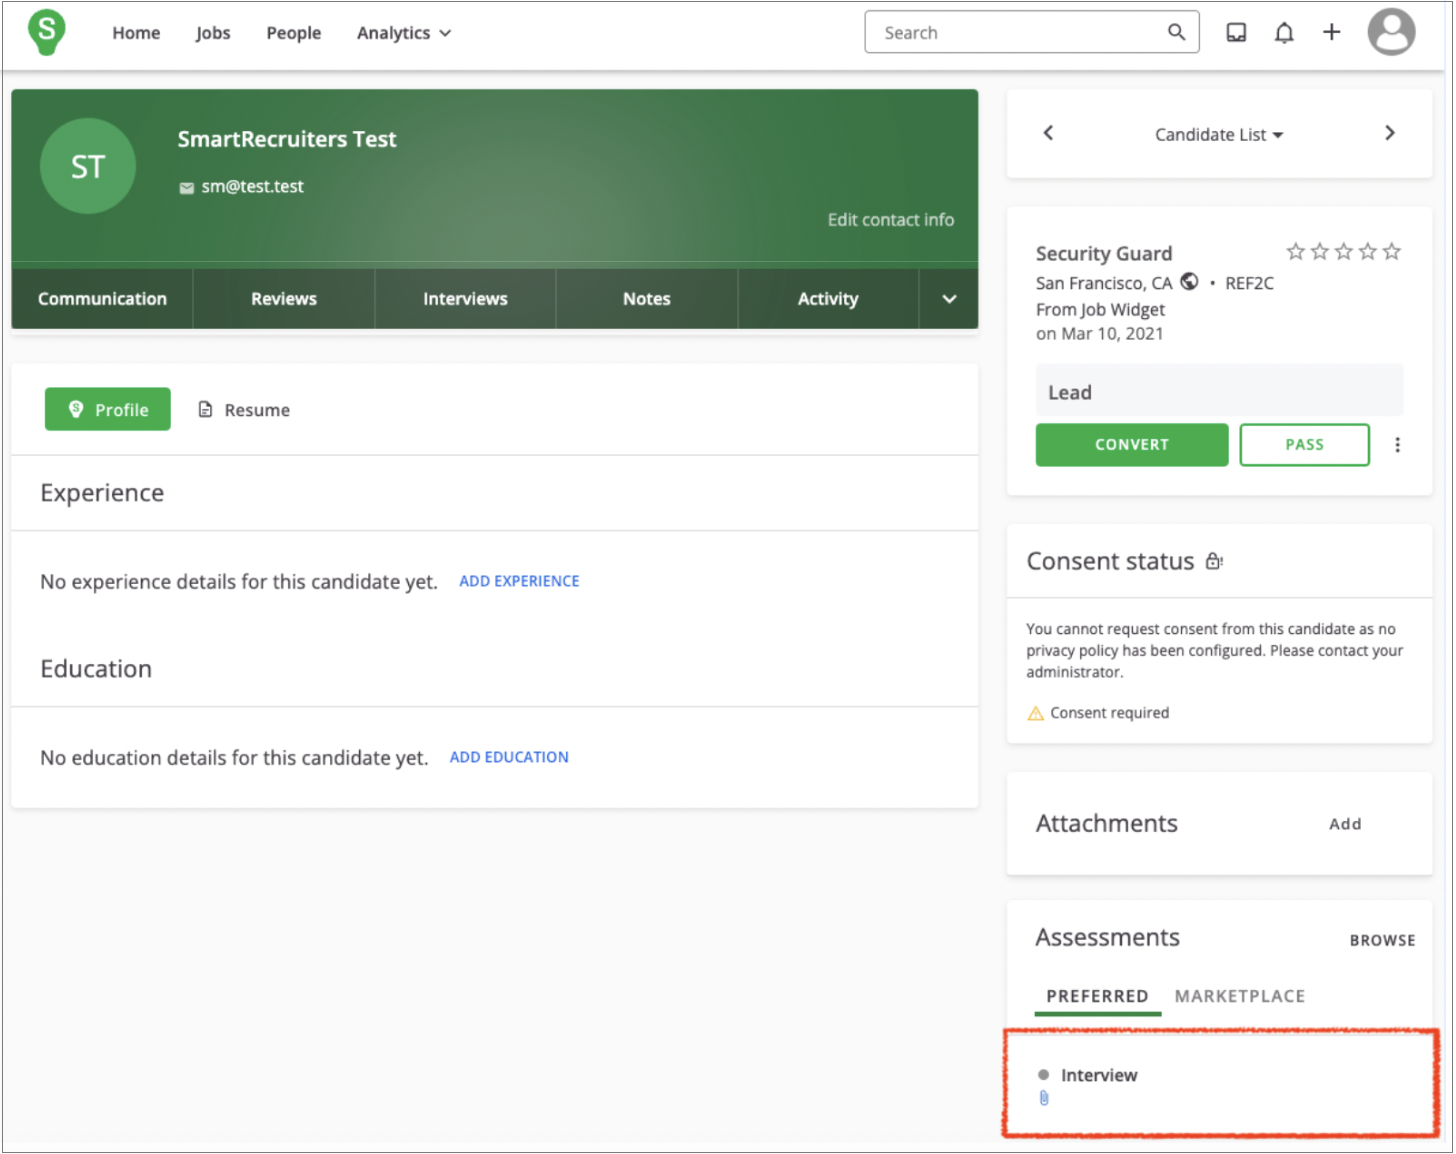The width and height of the screenshot is (1456, 1154).
Task: Open the inbox tablet icon in header
Action: (x=1236, y=33)
